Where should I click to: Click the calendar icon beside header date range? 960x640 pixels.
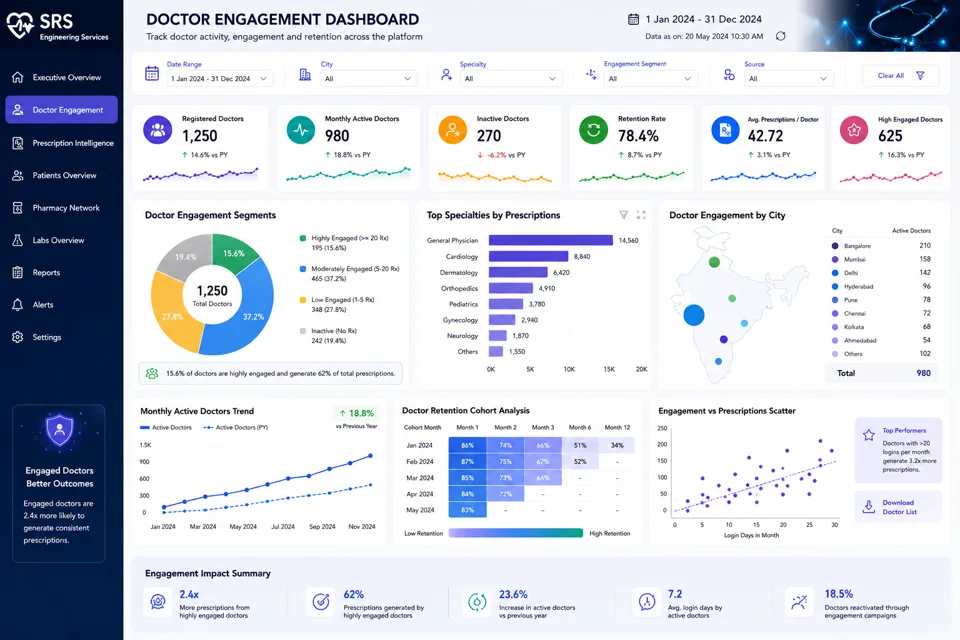tap(634, 20)
